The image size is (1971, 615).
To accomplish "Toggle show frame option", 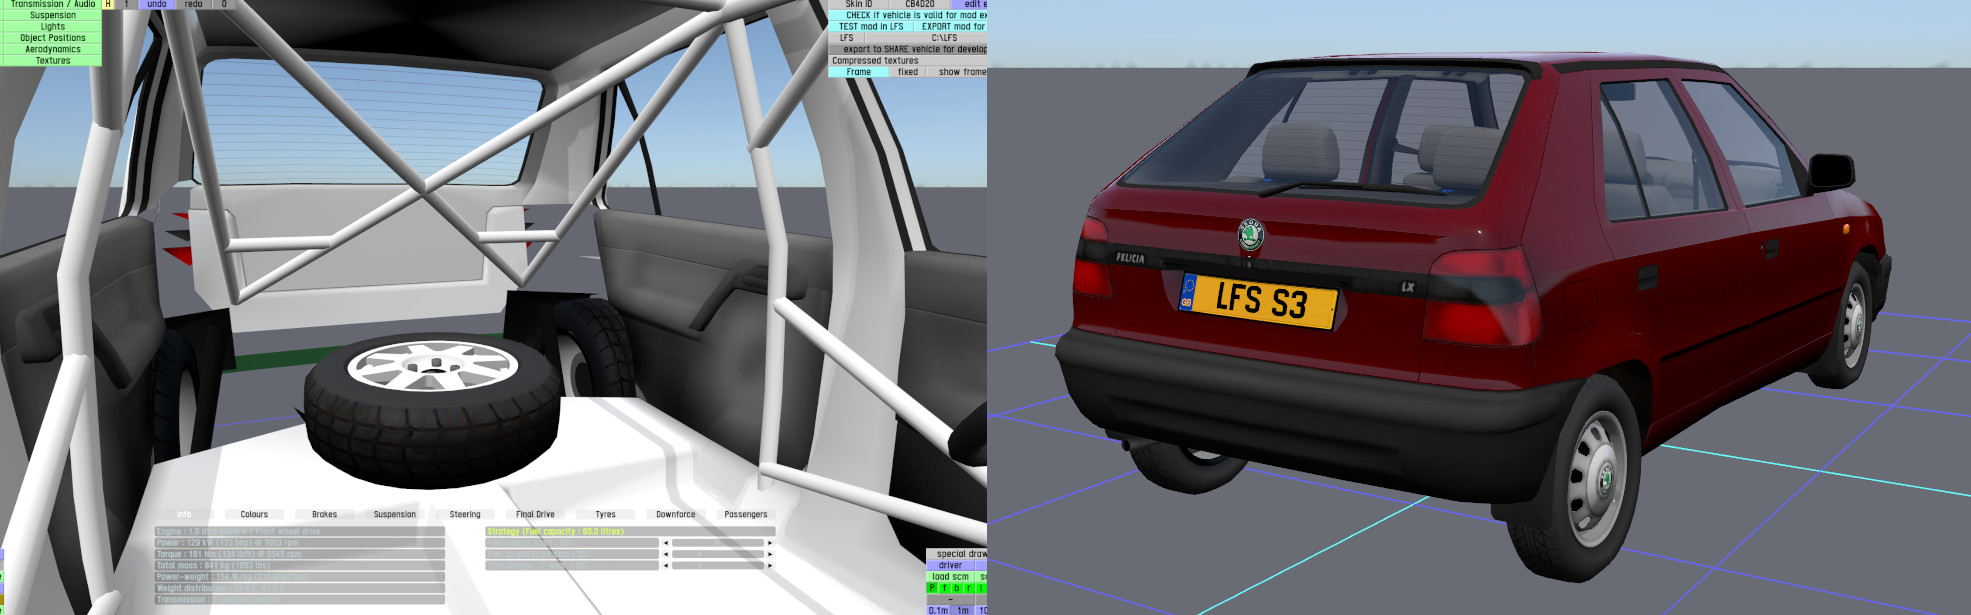I will [x=957, y=72].
